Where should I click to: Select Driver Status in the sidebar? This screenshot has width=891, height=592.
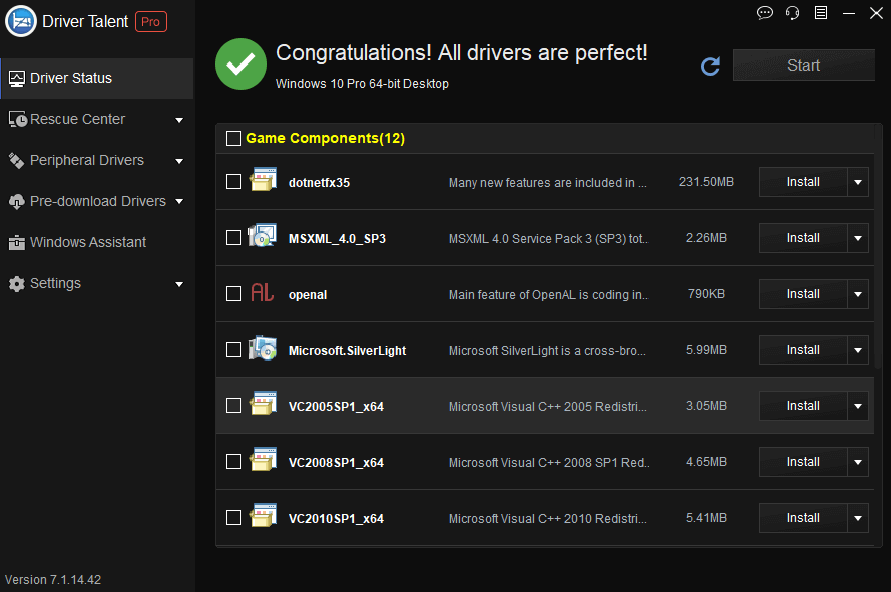(97, 78)
